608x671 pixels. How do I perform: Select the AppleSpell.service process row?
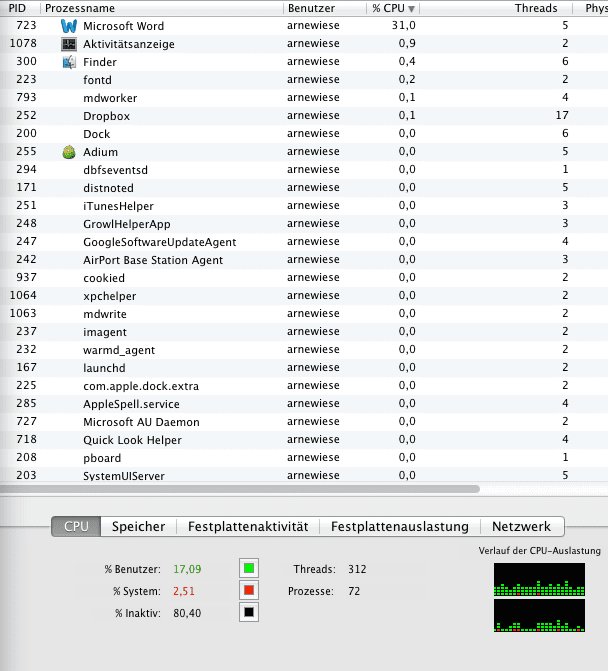coord(304,404)
